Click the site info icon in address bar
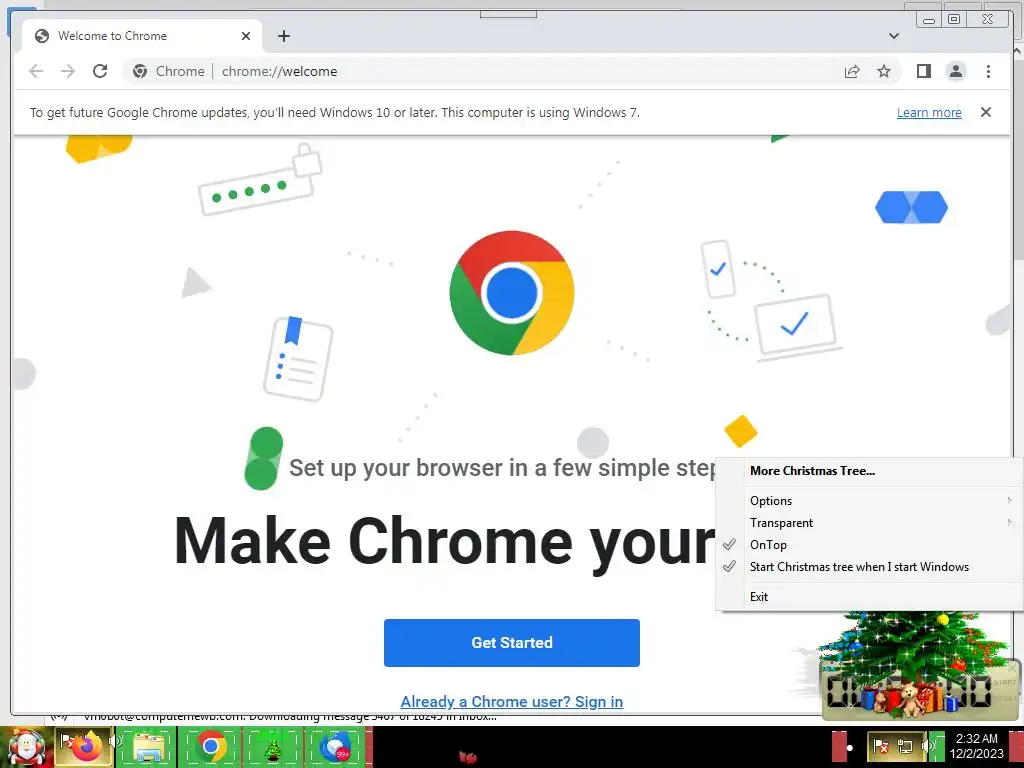This screenshot has height=768, width=1024. coord(140,71)
